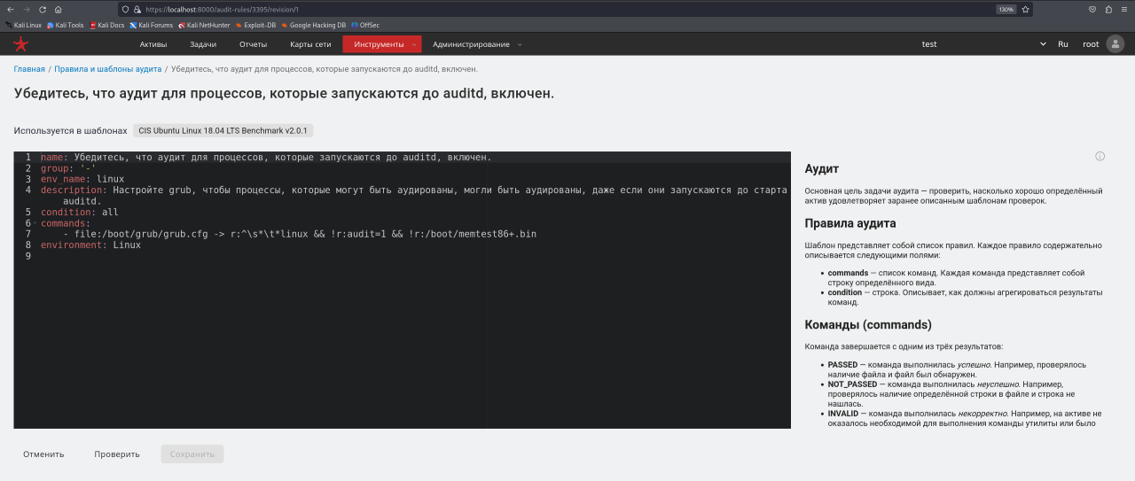Click the Отменить button
This screenshot has height=481, width=1135.
click(x=43, y=454)
